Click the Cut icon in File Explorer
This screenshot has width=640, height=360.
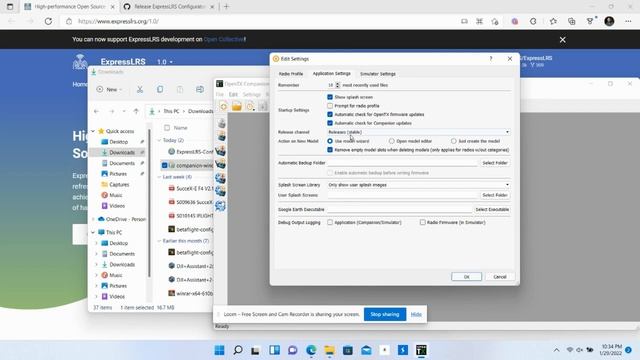(x=140, y=89)
